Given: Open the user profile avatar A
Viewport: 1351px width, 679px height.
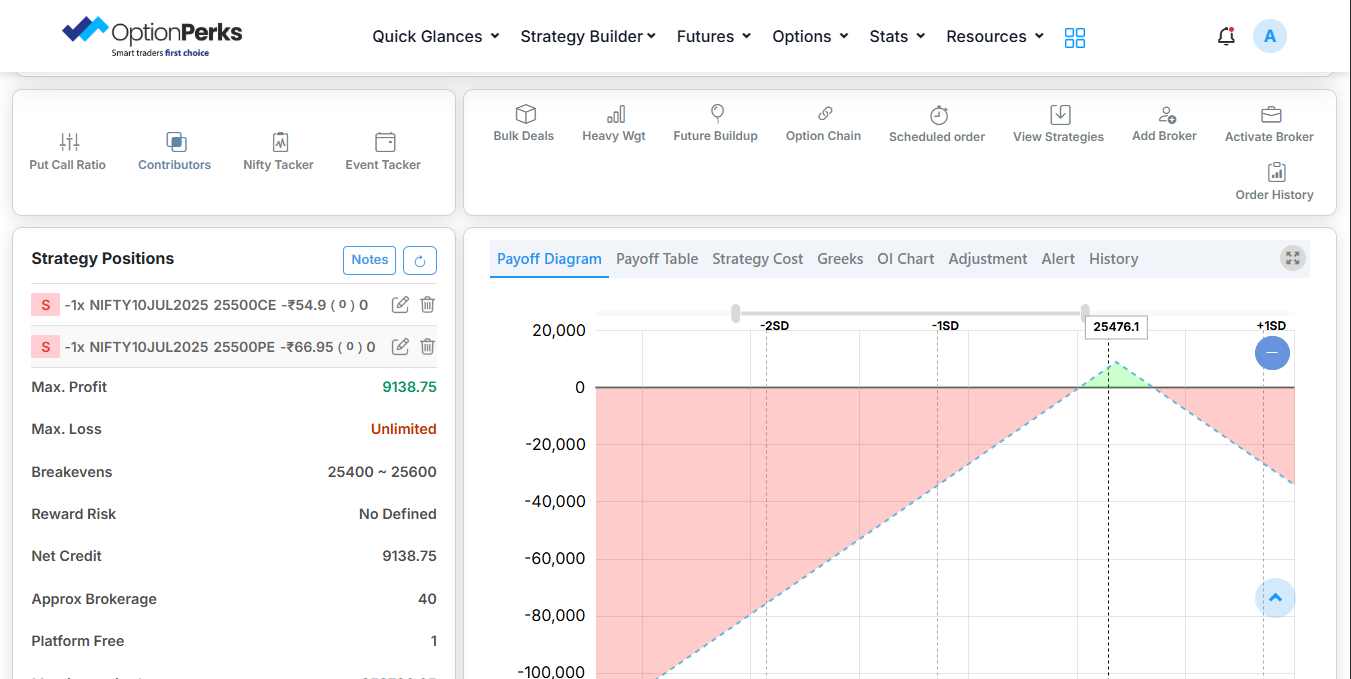Looking at the screenshot, I should pyautogui.click(x=1270, y=36).
